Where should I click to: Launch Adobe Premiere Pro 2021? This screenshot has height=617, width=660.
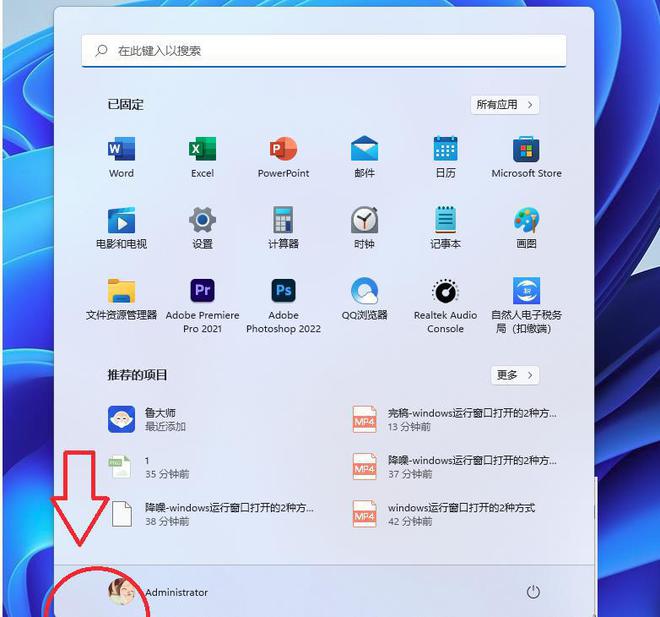pos(202,306)
